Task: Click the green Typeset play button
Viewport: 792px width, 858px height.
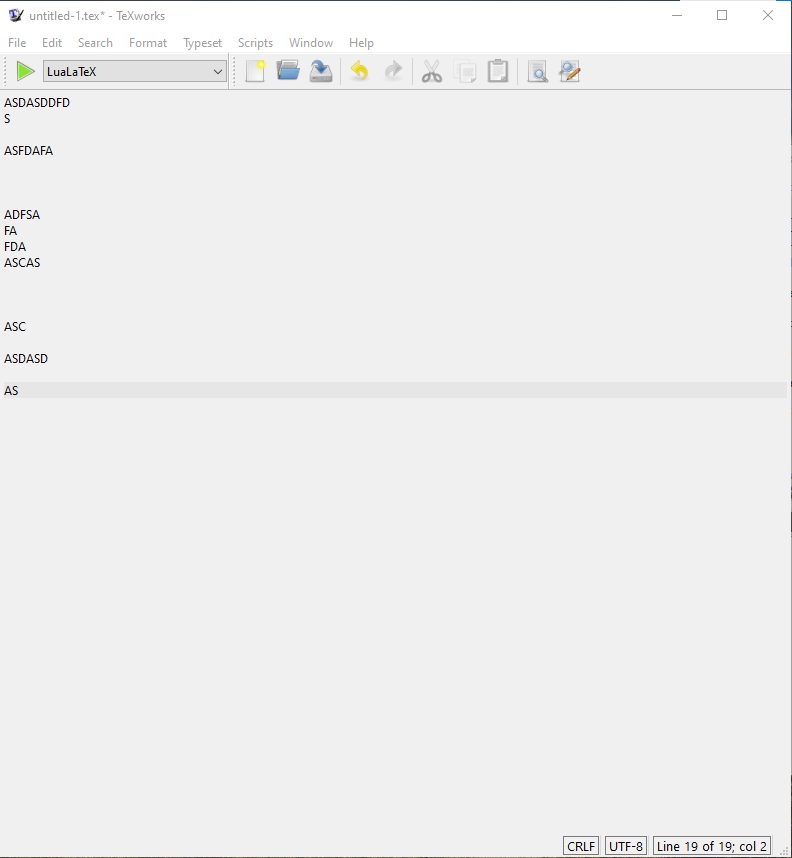Action: tap(25, 72)
